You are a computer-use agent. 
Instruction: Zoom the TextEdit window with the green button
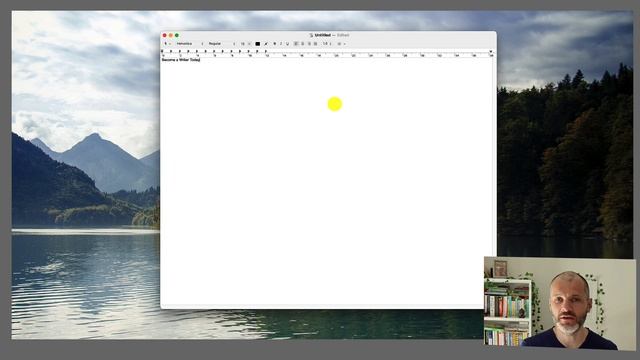tap(177, 36)
